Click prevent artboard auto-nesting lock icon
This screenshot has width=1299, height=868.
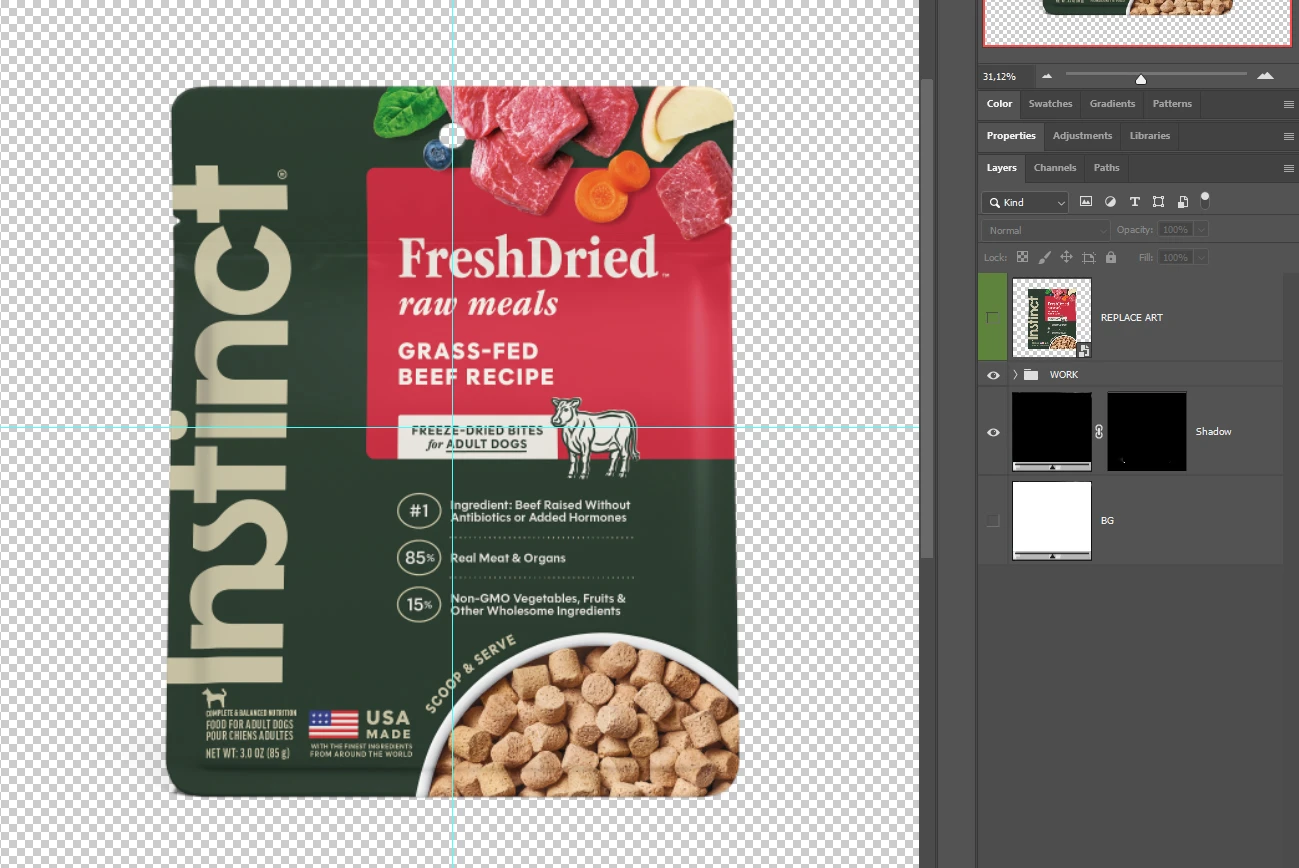pos(1089,257)
